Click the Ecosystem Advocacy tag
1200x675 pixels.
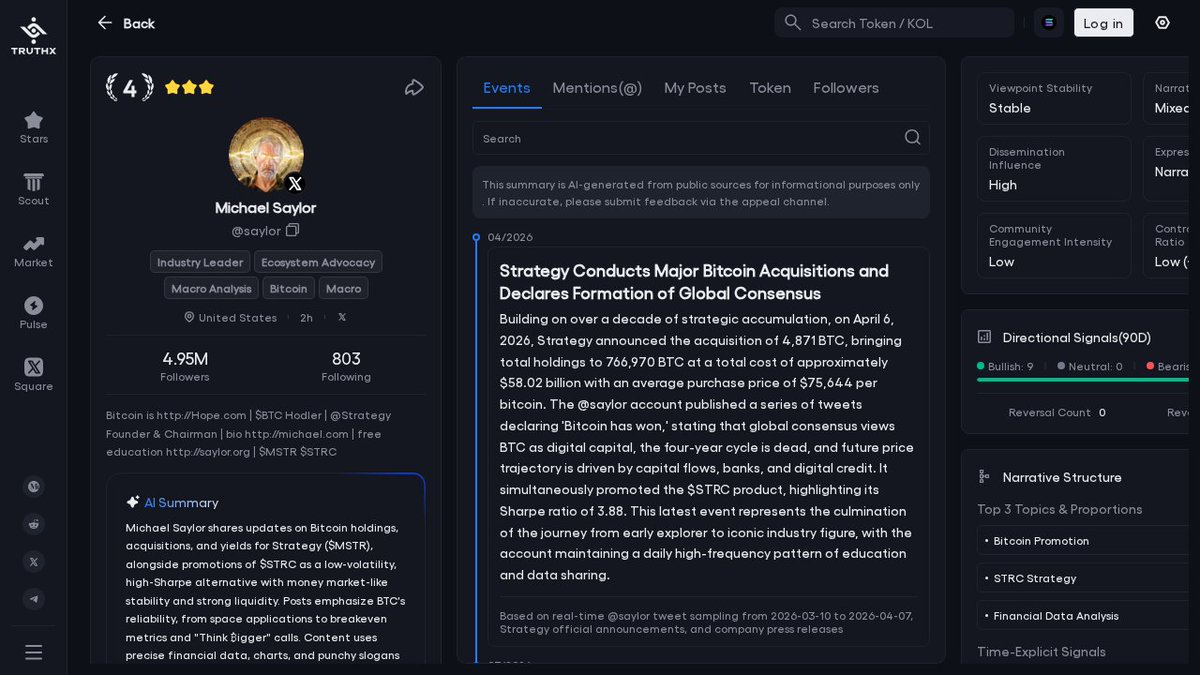(318, 262)
